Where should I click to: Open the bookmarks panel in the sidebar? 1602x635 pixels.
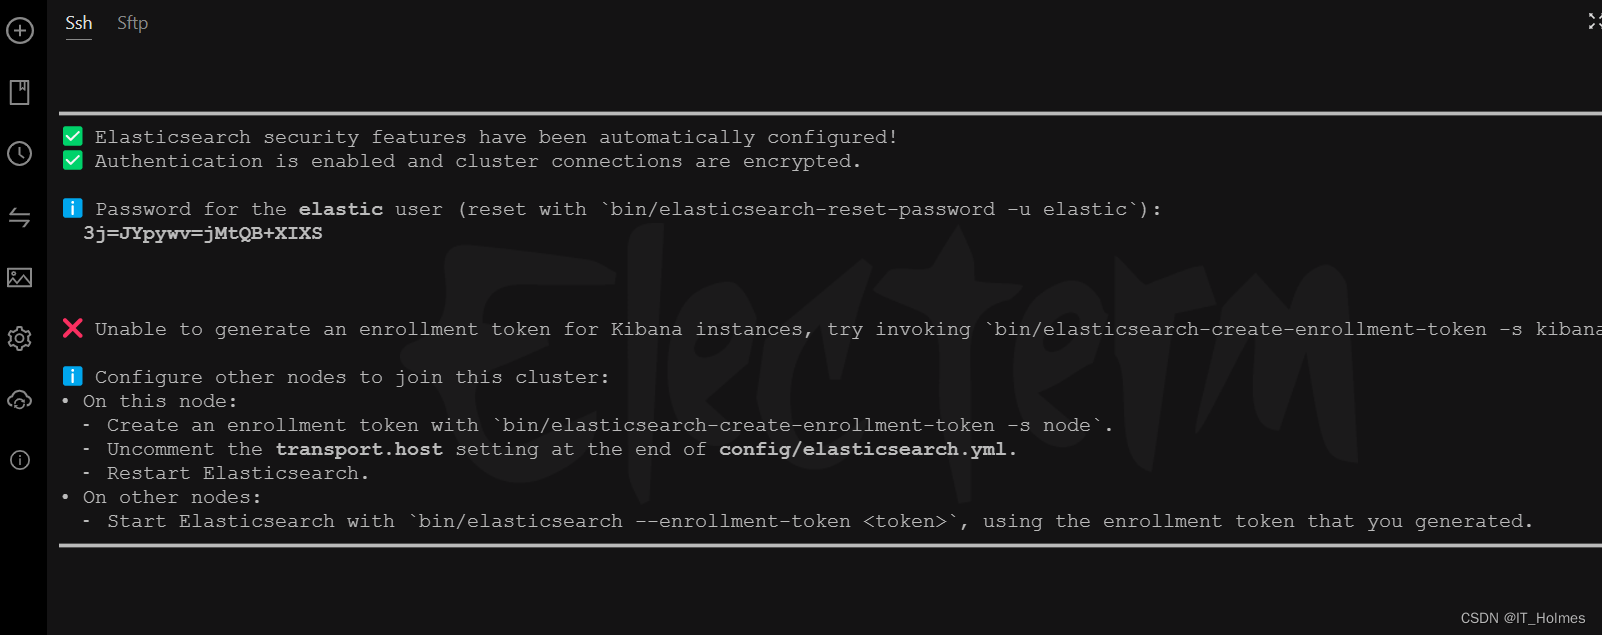[x=20, y=92]
